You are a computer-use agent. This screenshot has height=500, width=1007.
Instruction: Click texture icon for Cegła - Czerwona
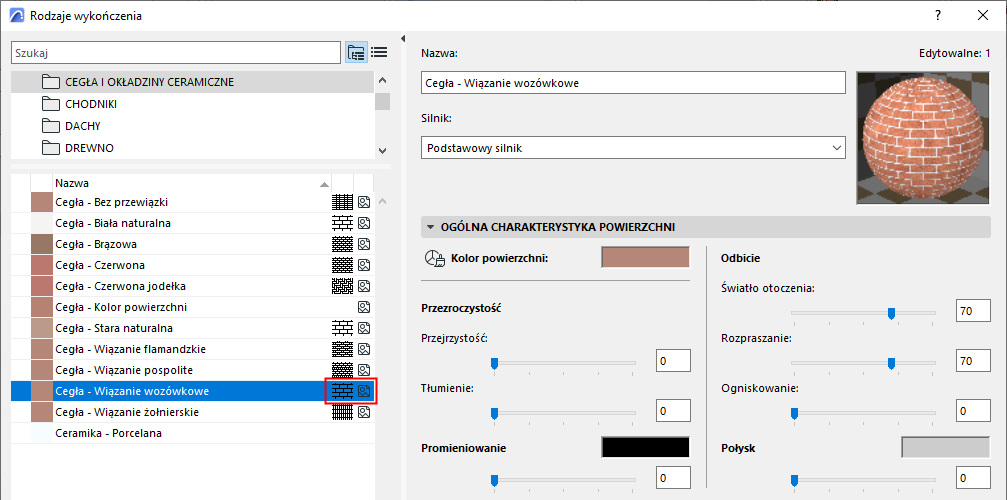click(x=364, y=266)
